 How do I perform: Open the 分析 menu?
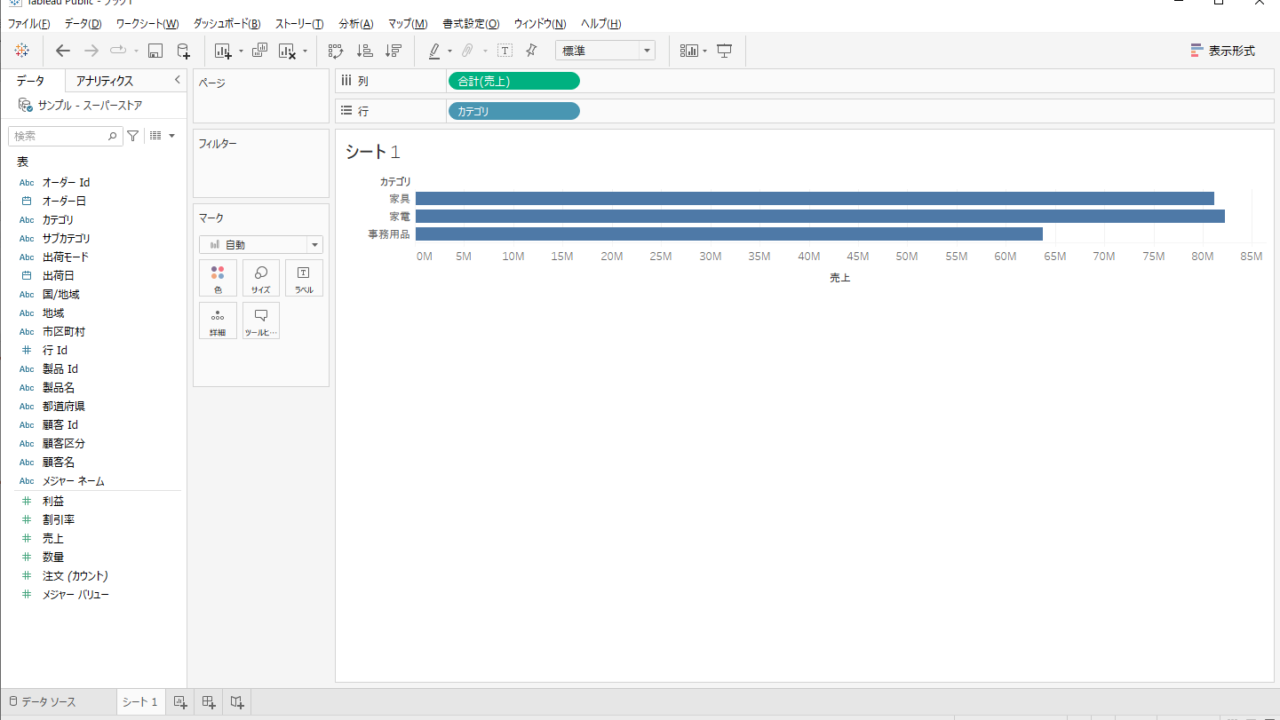tap(356, 23)
